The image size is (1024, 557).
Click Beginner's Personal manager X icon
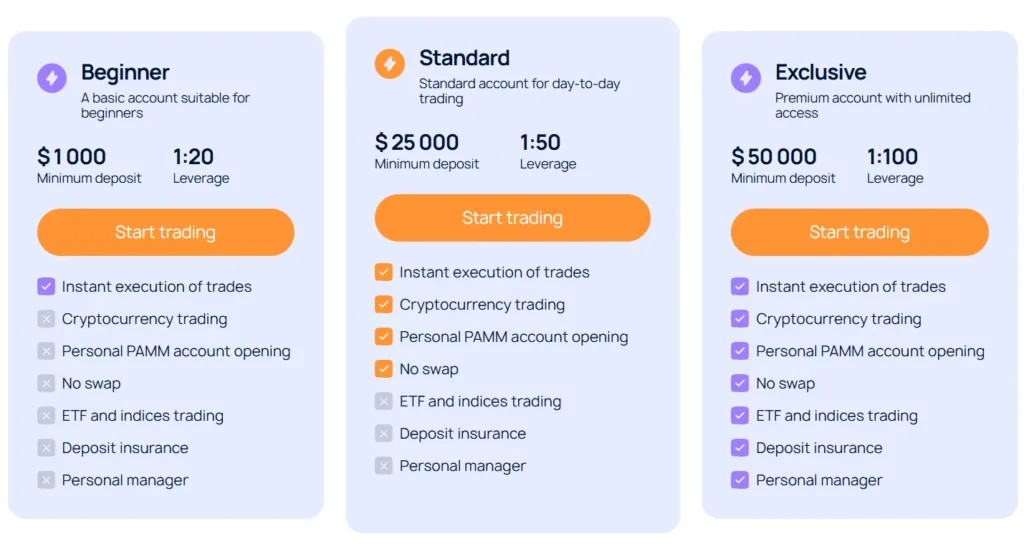point(46,480)
